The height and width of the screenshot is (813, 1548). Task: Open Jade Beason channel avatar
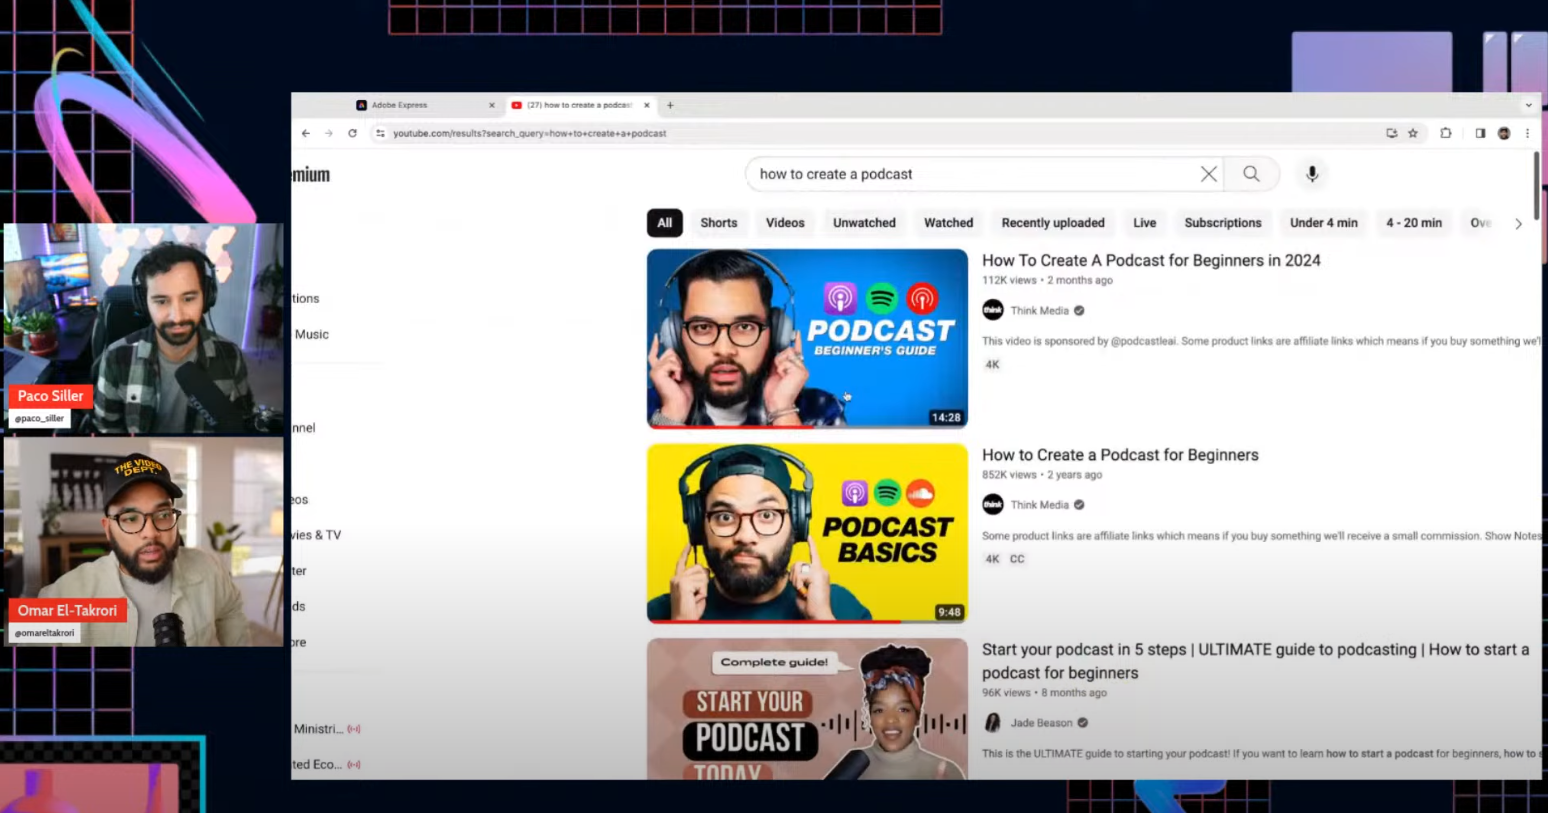pyautogui.click(x=993, y=722)
